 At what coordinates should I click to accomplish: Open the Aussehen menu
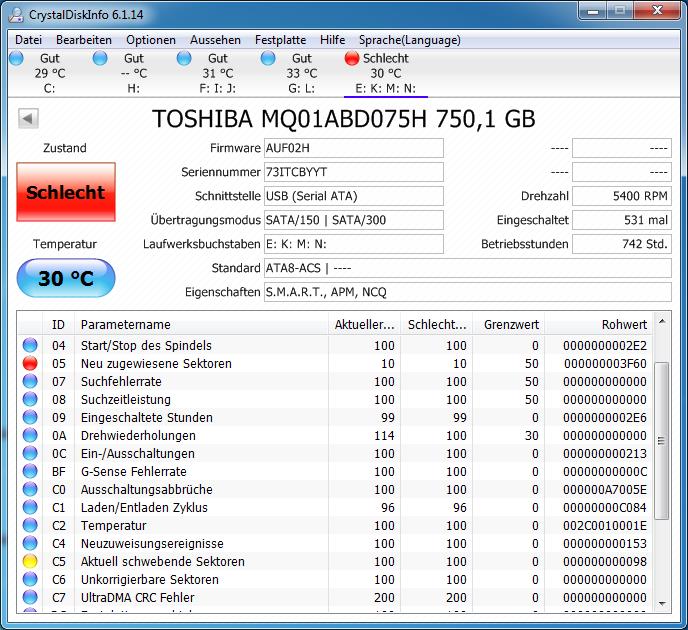215,40
